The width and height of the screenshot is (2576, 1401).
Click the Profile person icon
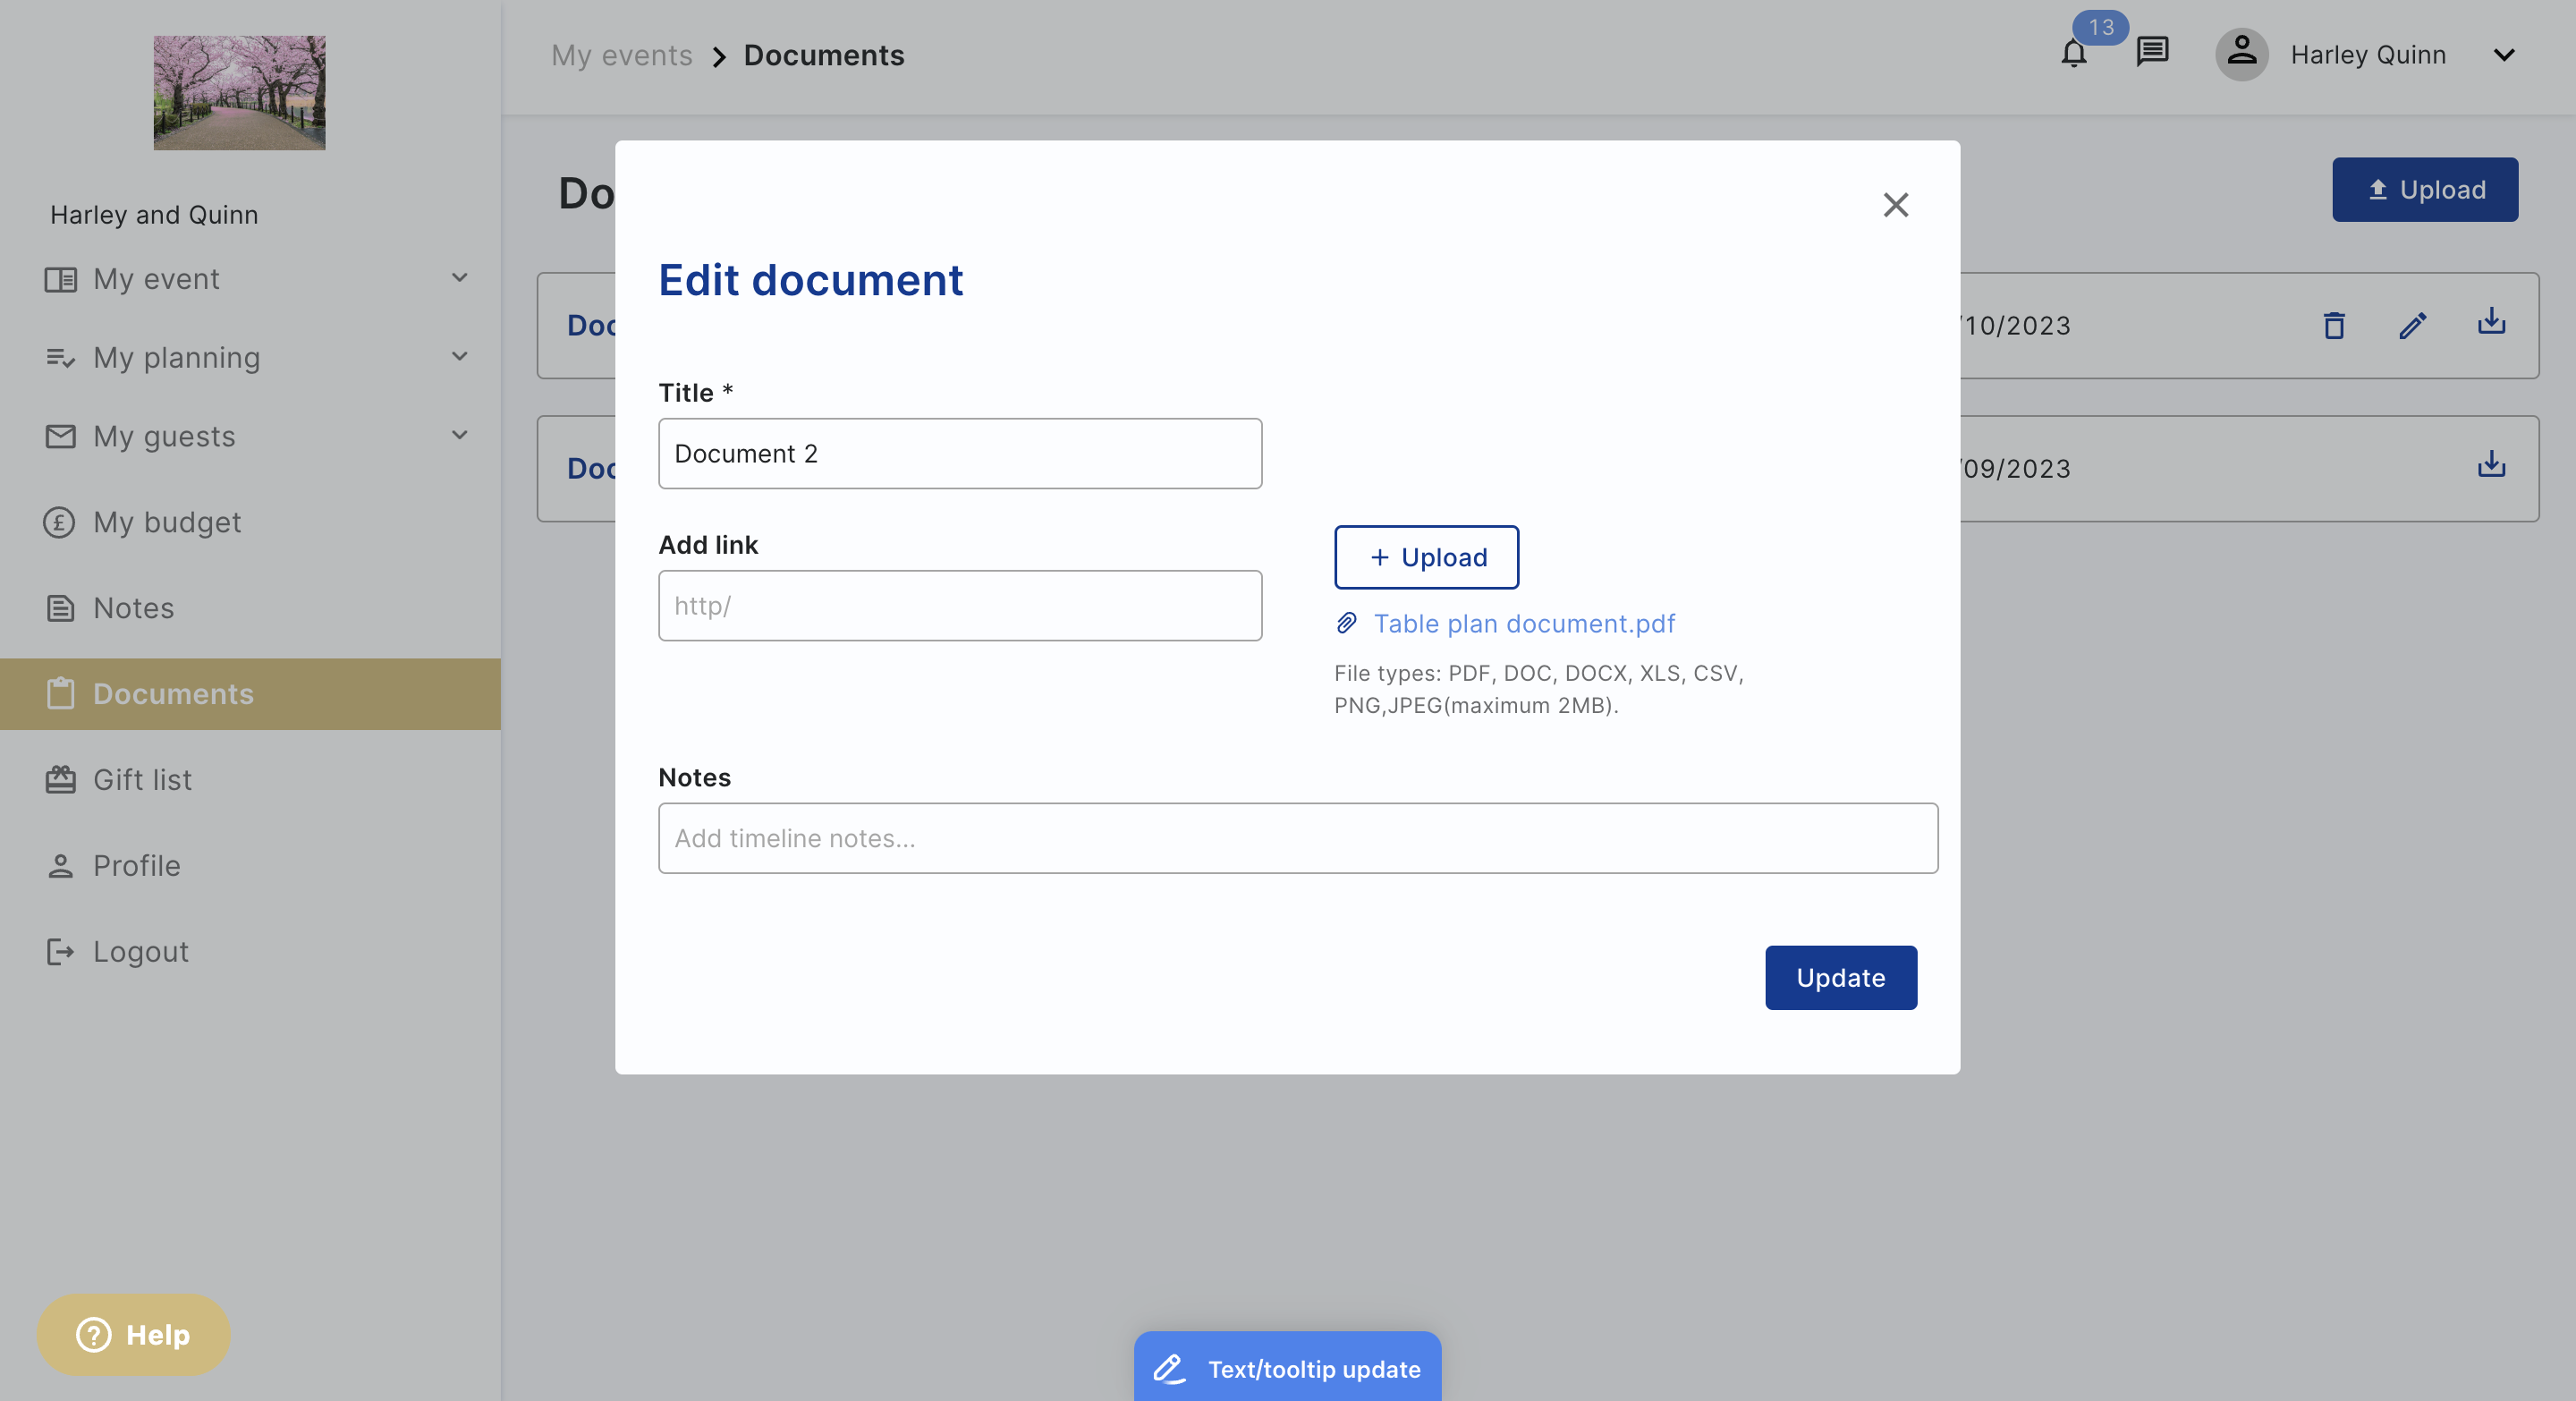point(60,866)
